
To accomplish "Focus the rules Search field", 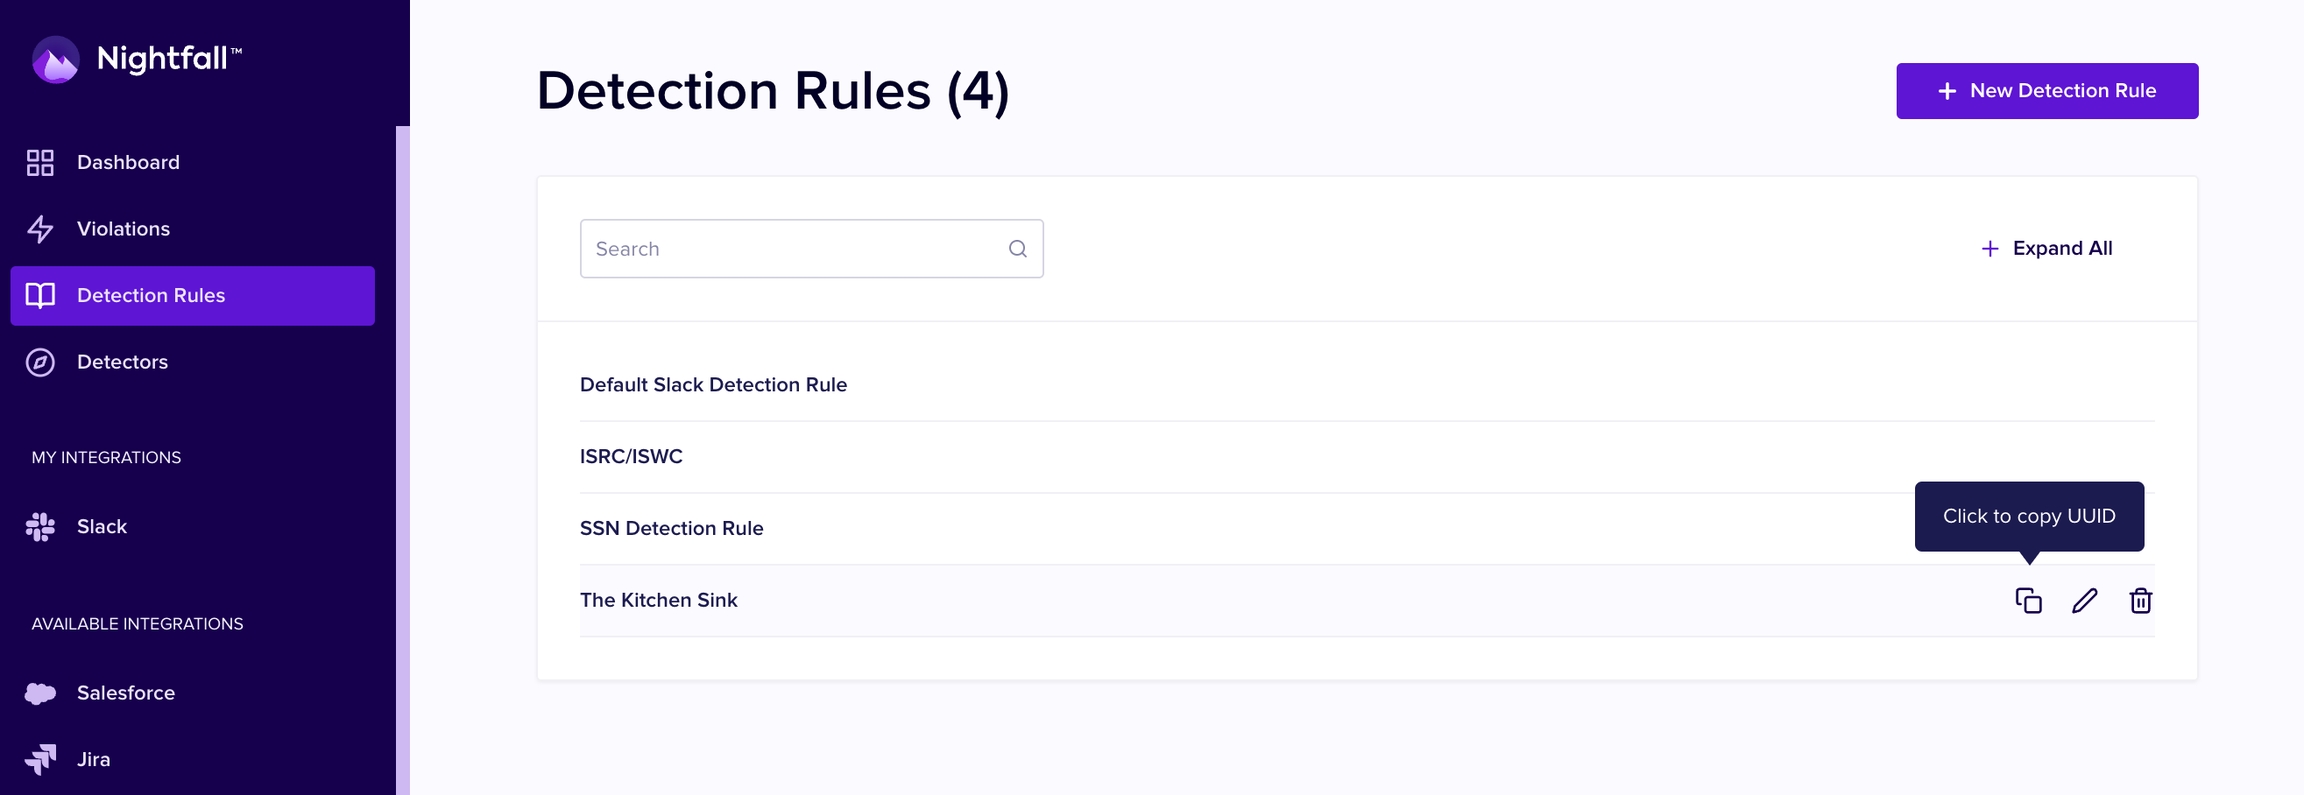I will [811, 249].
